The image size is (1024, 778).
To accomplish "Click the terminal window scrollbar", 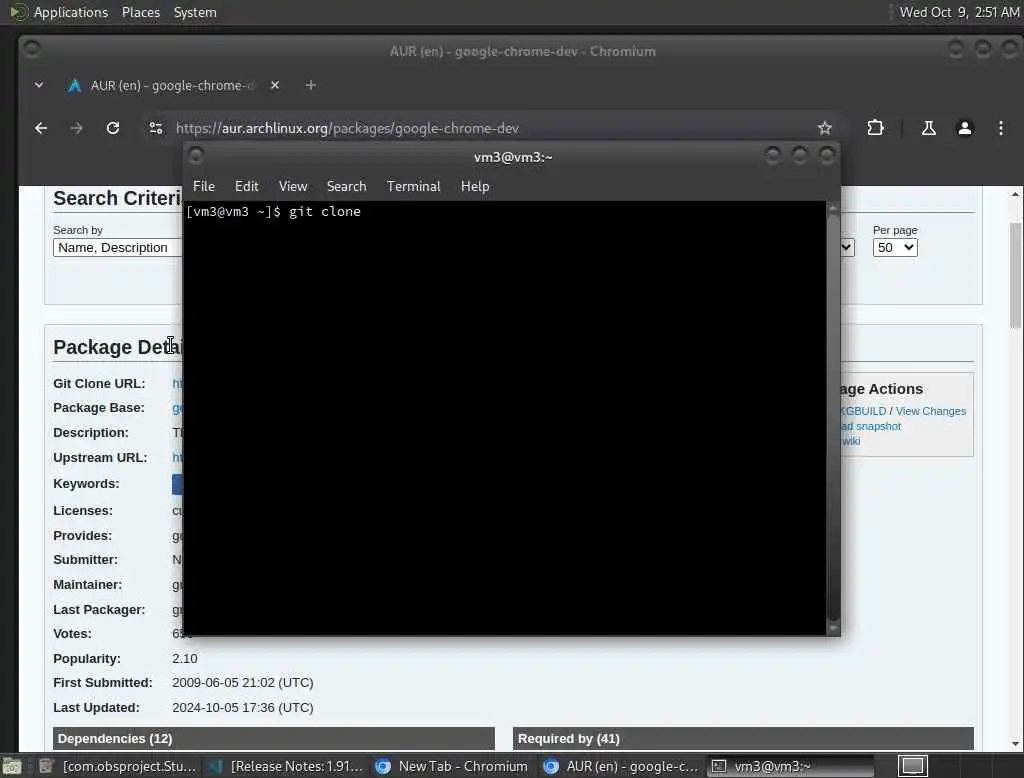I will point(833,418).
